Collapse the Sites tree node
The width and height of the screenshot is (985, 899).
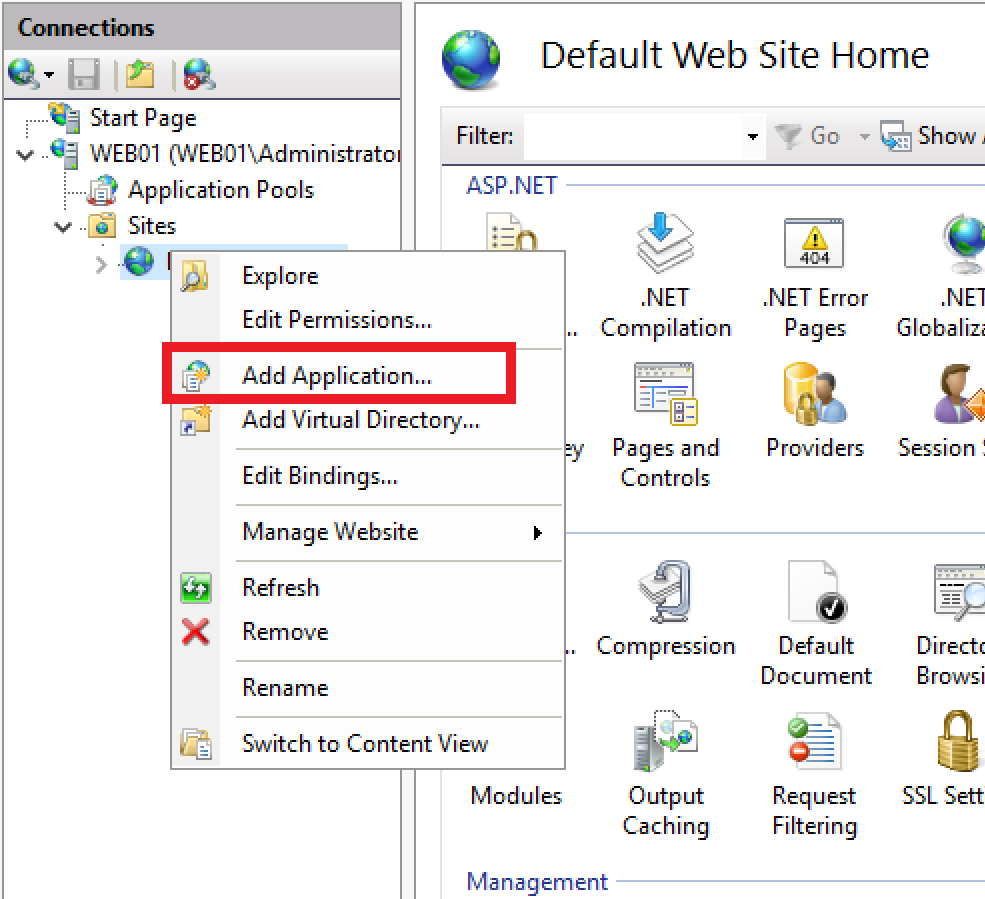tap(62, 227)
